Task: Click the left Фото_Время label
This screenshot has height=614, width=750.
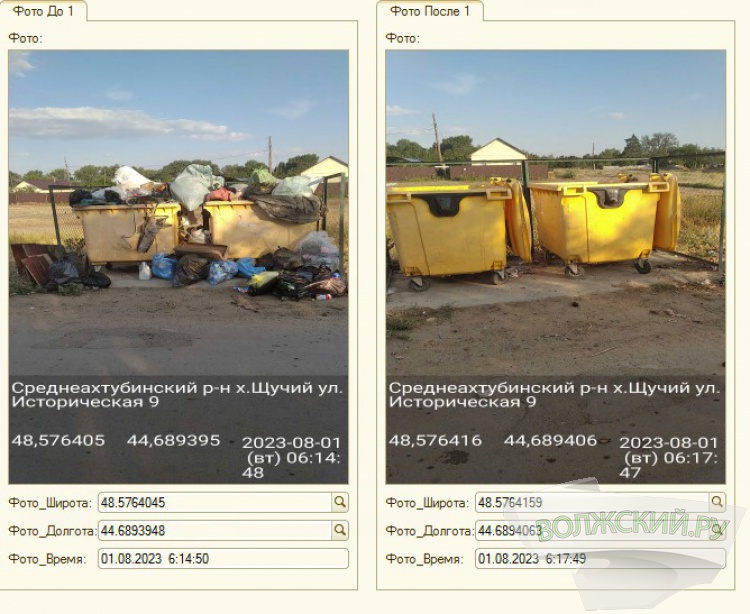Action: click(x=47, y=559)
